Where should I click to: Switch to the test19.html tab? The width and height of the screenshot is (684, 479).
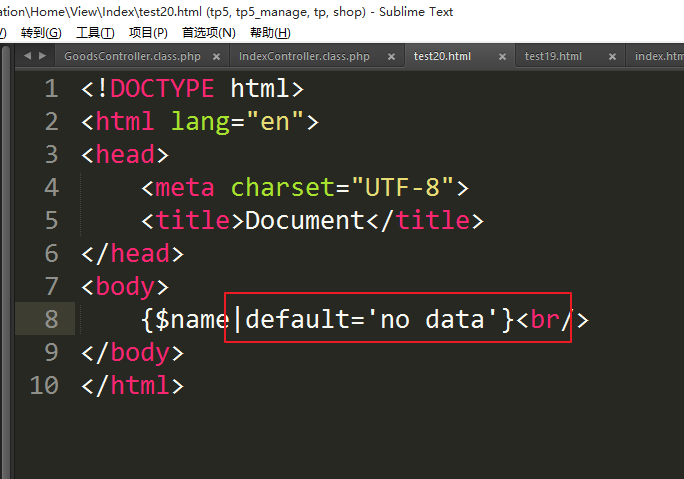tap(553, 57)
